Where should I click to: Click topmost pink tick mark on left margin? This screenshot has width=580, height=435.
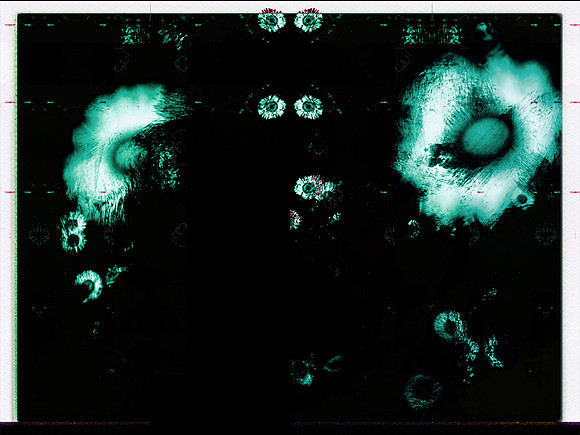pos(10,25)
